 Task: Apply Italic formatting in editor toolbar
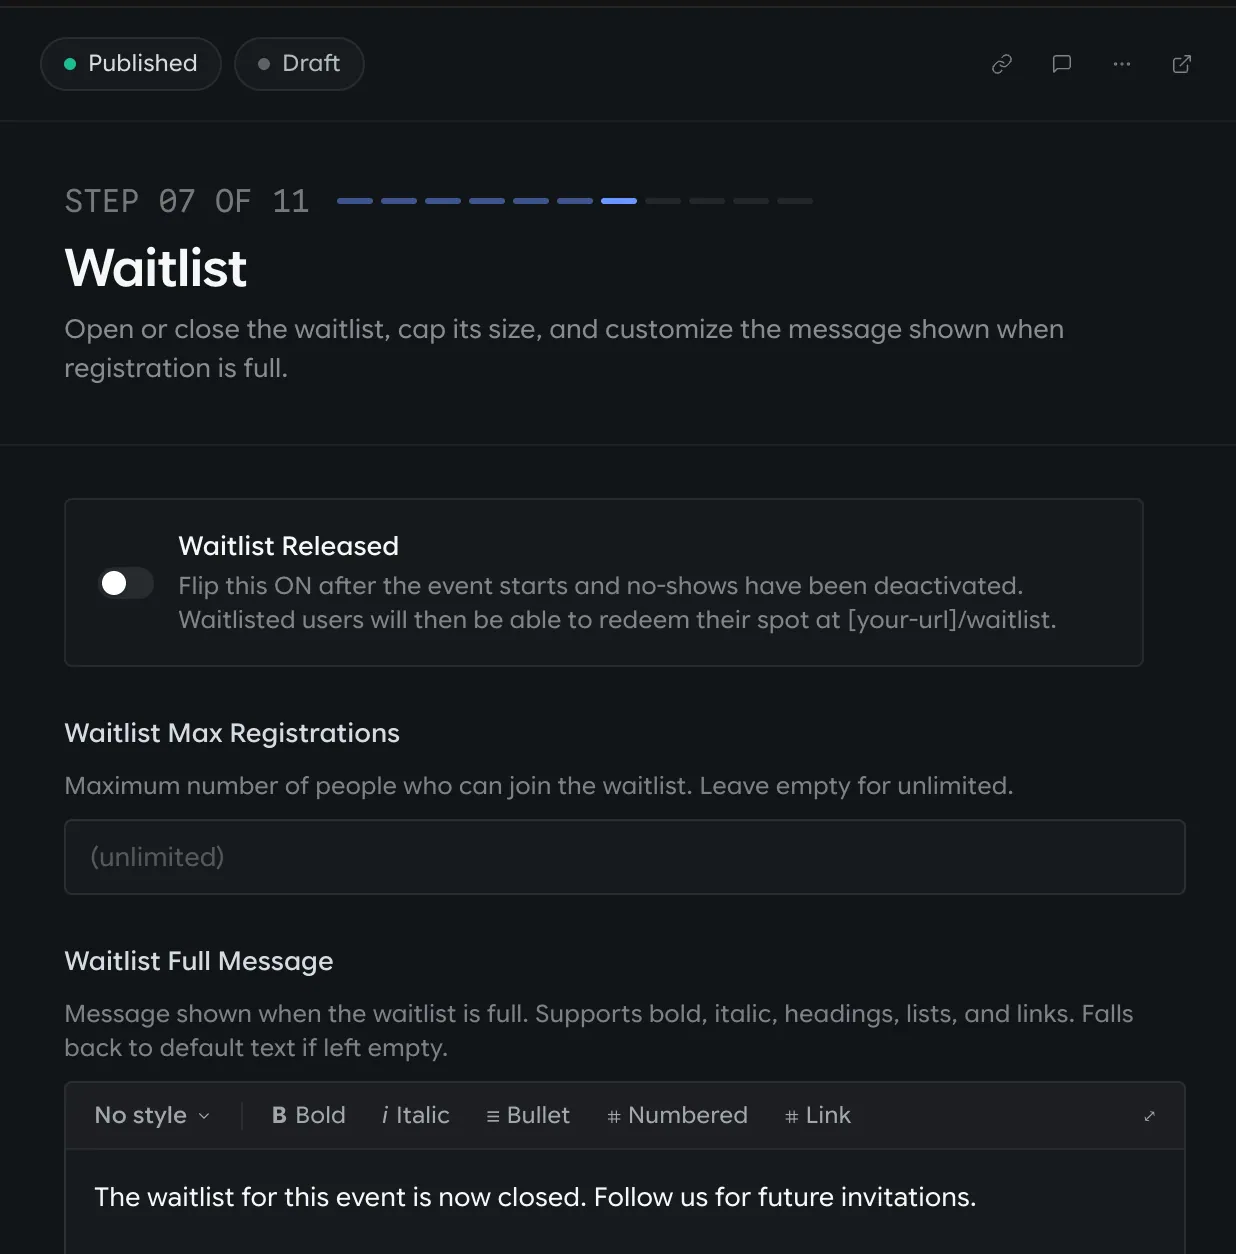415,1115
